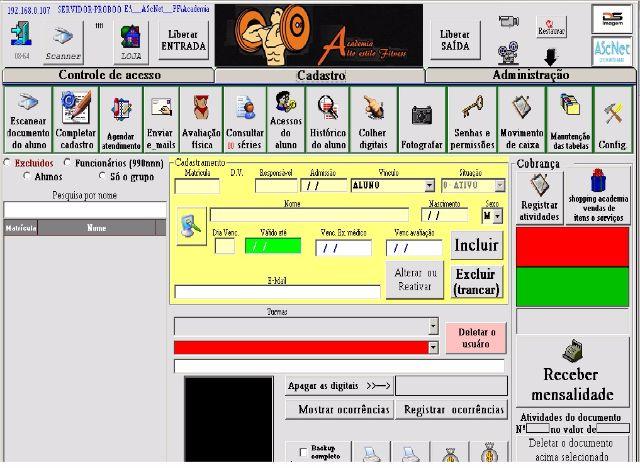
Task: Expand the Situação ATIVO dropdown
Action: [500, 186]
